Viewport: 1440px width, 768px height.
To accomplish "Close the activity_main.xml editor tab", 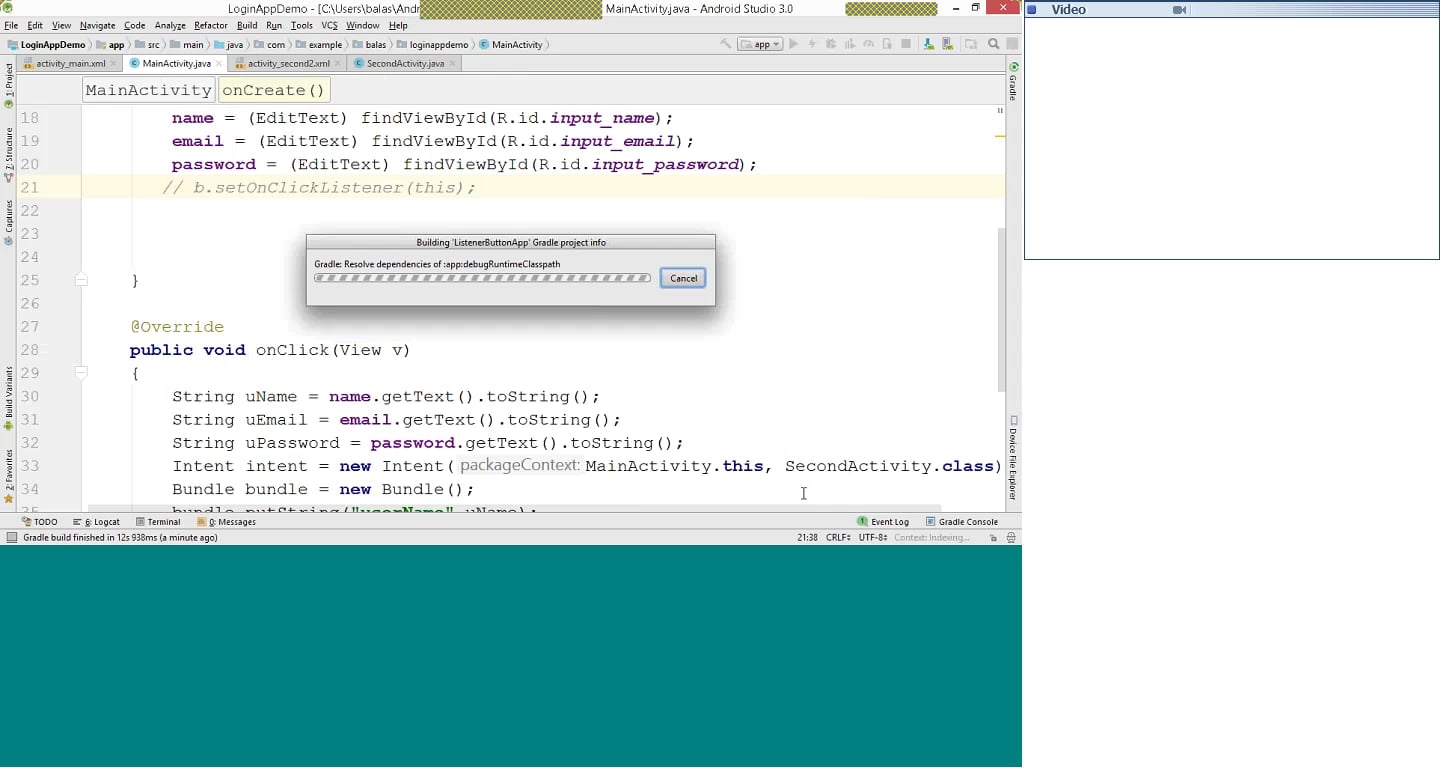I will (x=114, y=63).
